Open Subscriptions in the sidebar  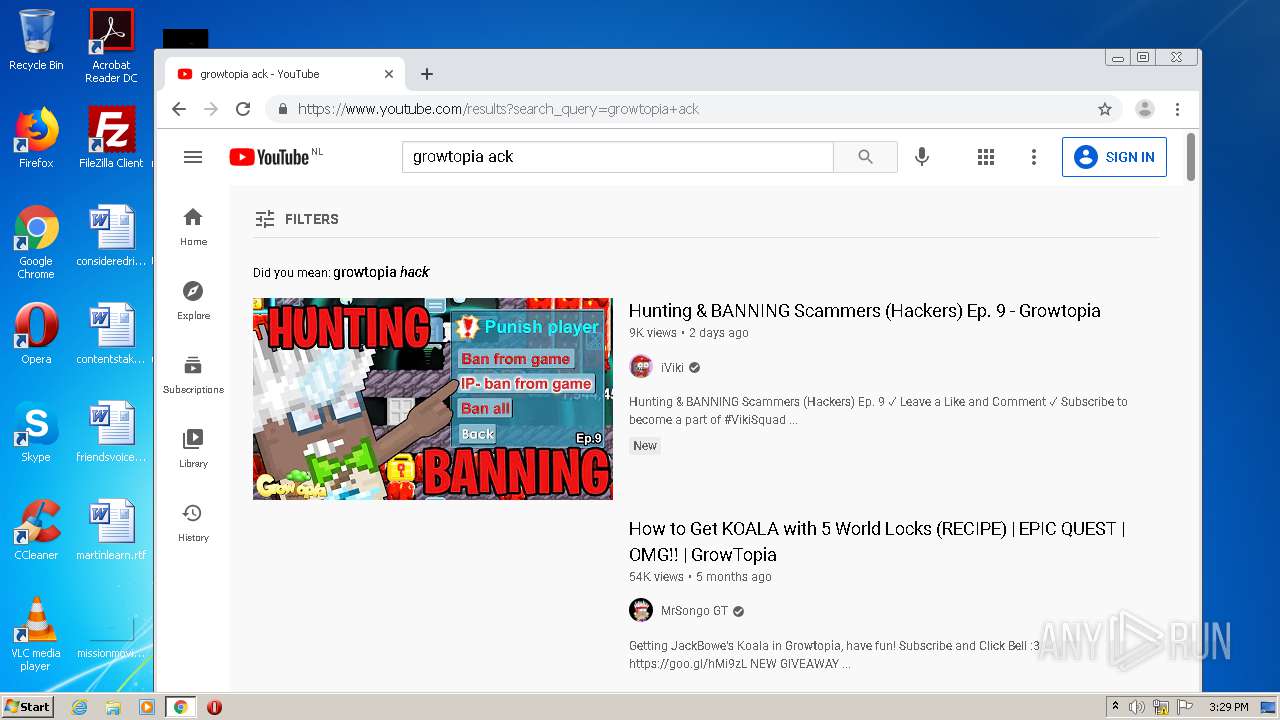pos(193,375)
